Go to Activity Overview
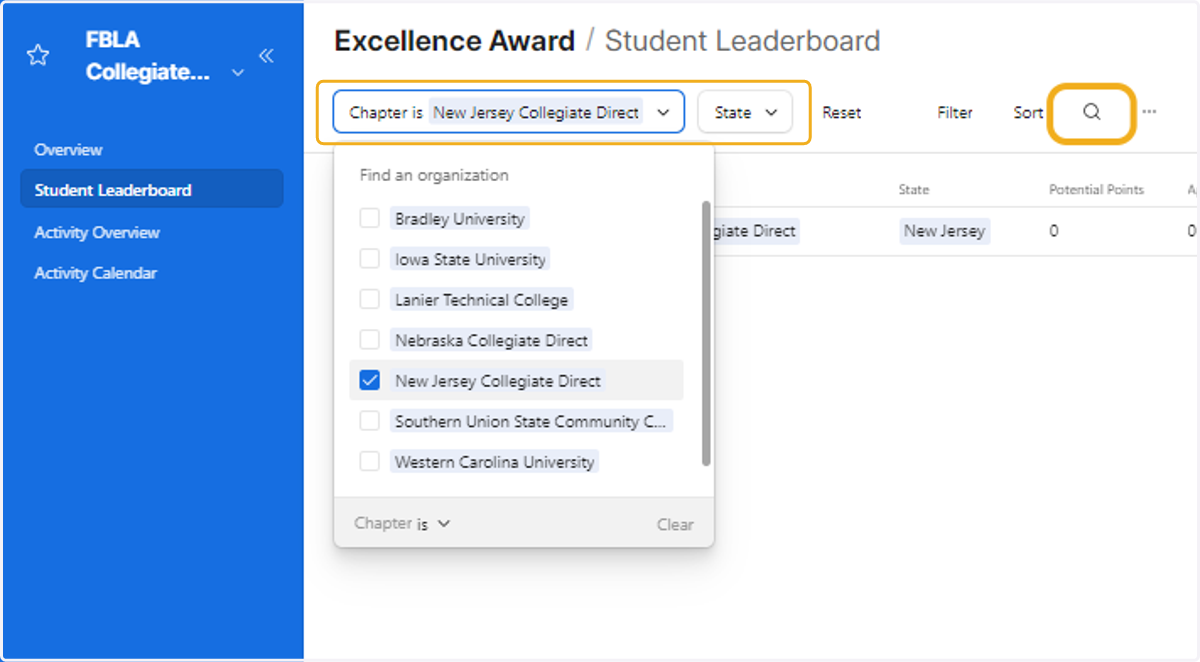 click(97, 232)
